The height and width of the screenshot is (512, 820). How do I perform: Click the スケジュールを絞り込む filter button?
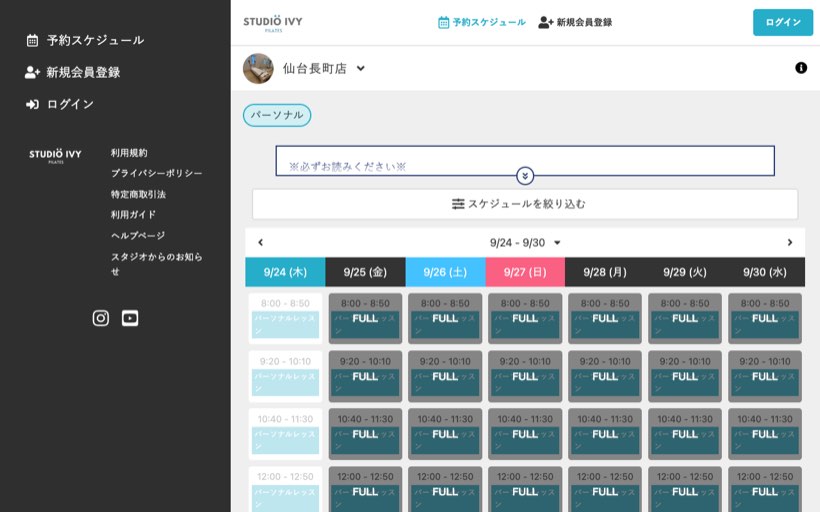point(525,204)
